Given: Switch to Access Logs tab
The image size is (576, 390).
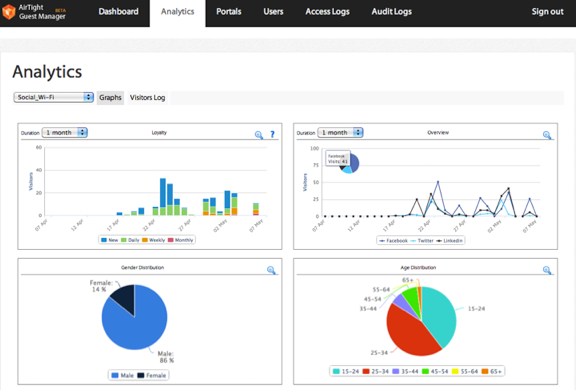Looking at the screenshot, I should 327,12.
